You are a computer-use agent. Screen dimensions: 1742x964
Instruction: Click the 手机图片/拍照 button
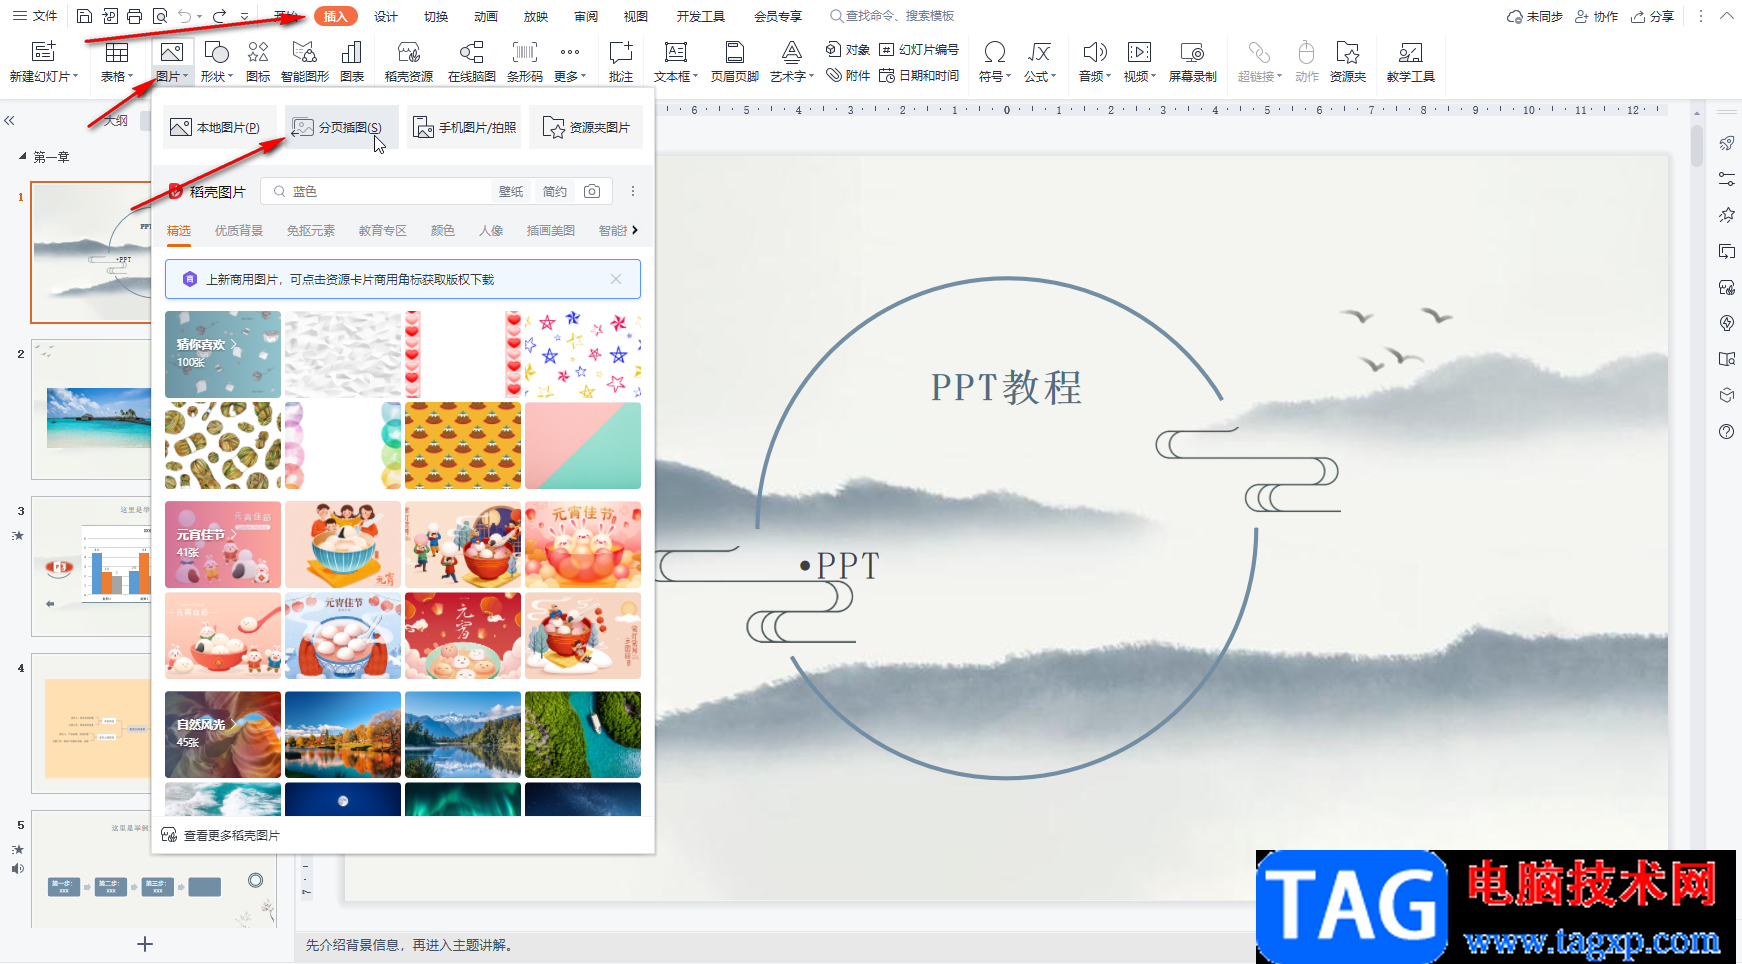point(464,127)
